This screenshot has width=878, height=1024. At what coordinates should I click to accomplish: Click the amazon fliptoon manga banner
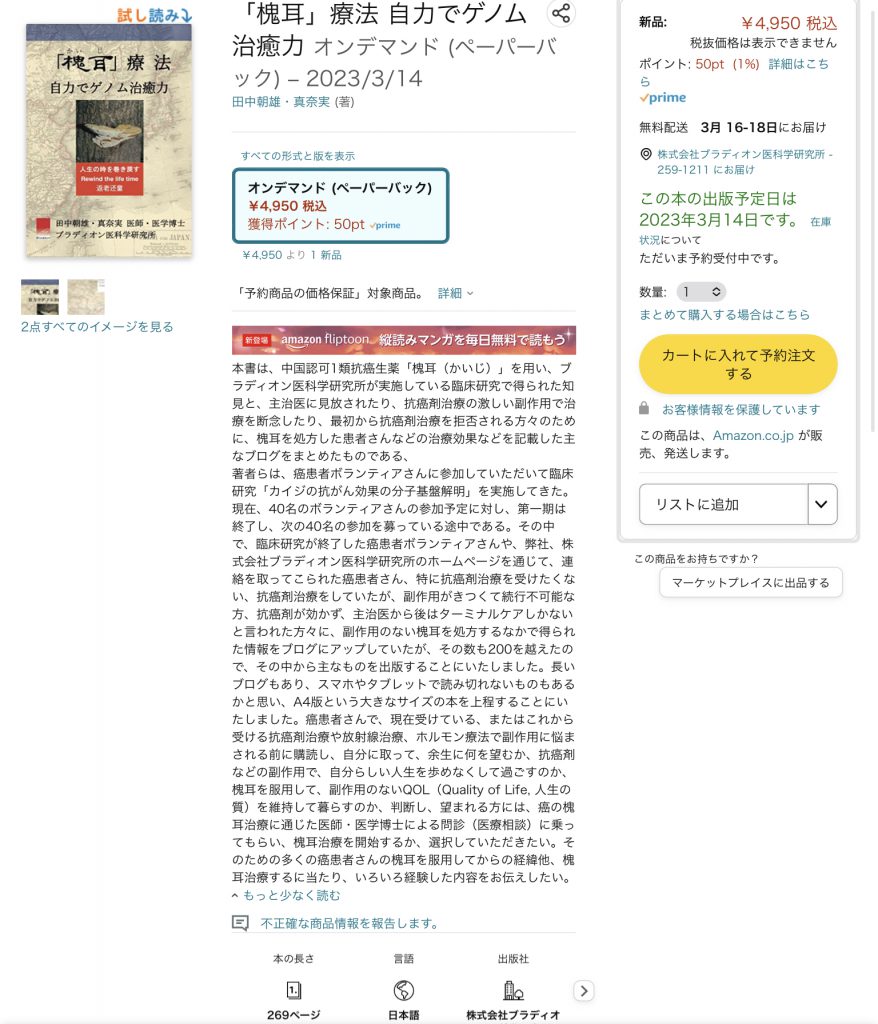tap(404, 340)
